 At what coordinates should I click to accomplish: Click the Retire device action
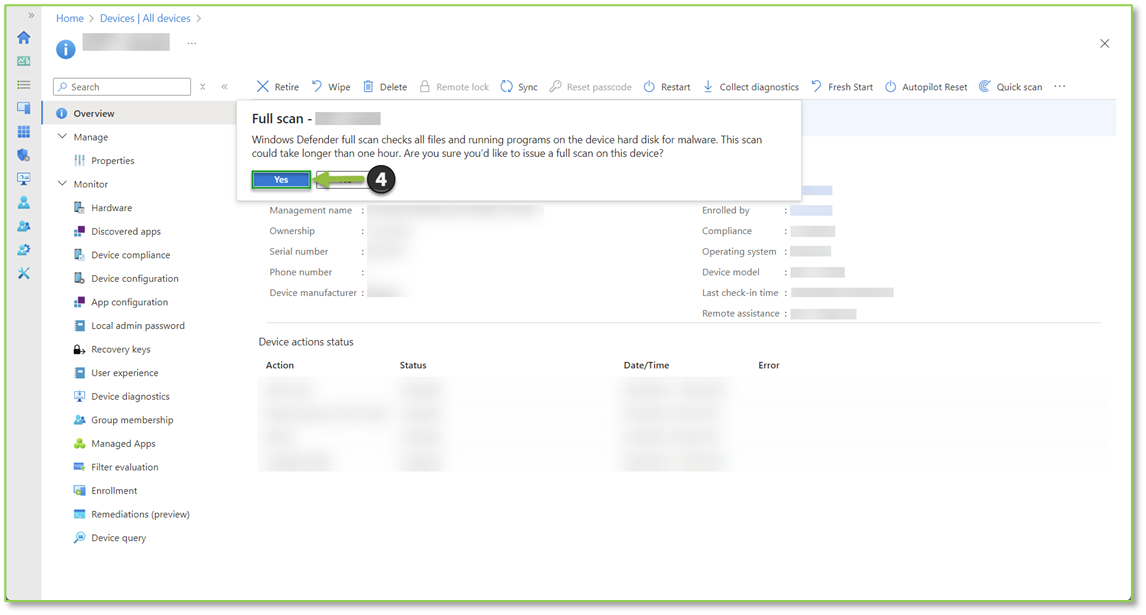click(x=277, y=87)
